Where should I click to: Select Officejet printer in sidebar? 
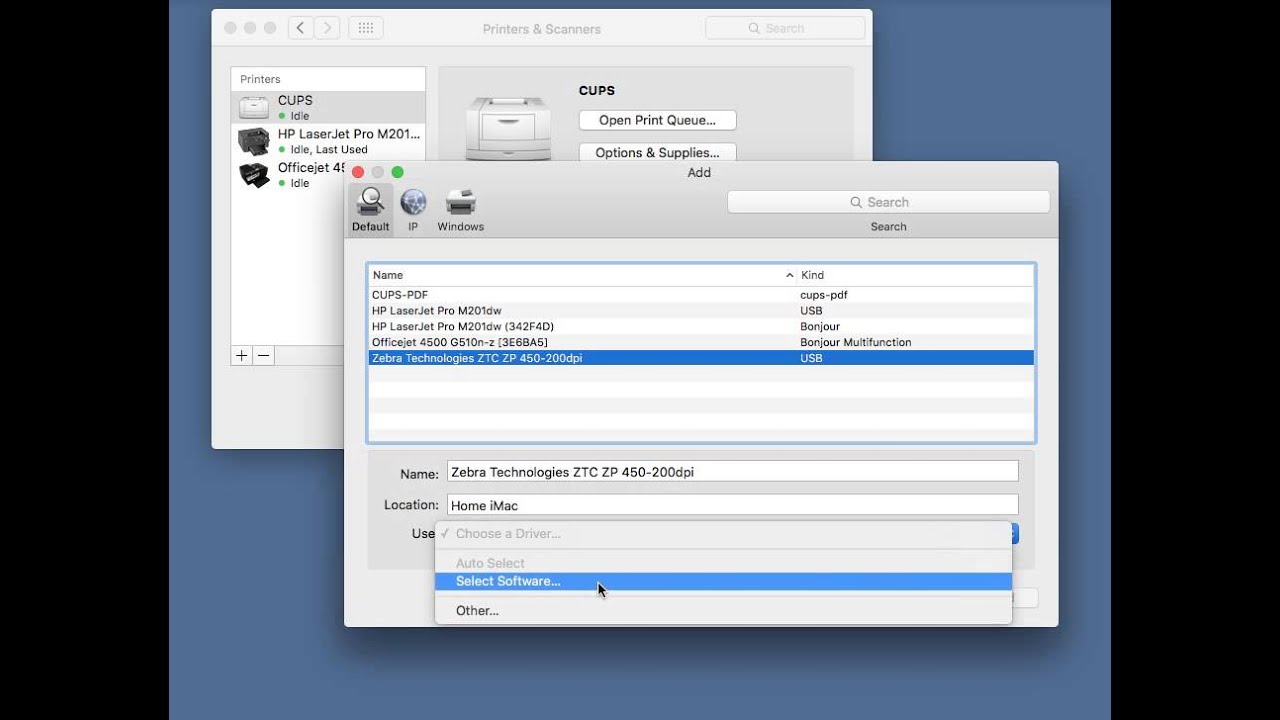pyautogui.click(x=289, y=175)
